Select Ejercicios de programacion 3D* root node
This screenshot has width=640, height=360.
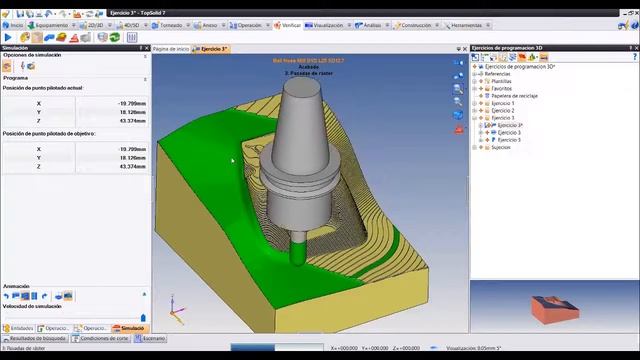[x=520, y=67]
